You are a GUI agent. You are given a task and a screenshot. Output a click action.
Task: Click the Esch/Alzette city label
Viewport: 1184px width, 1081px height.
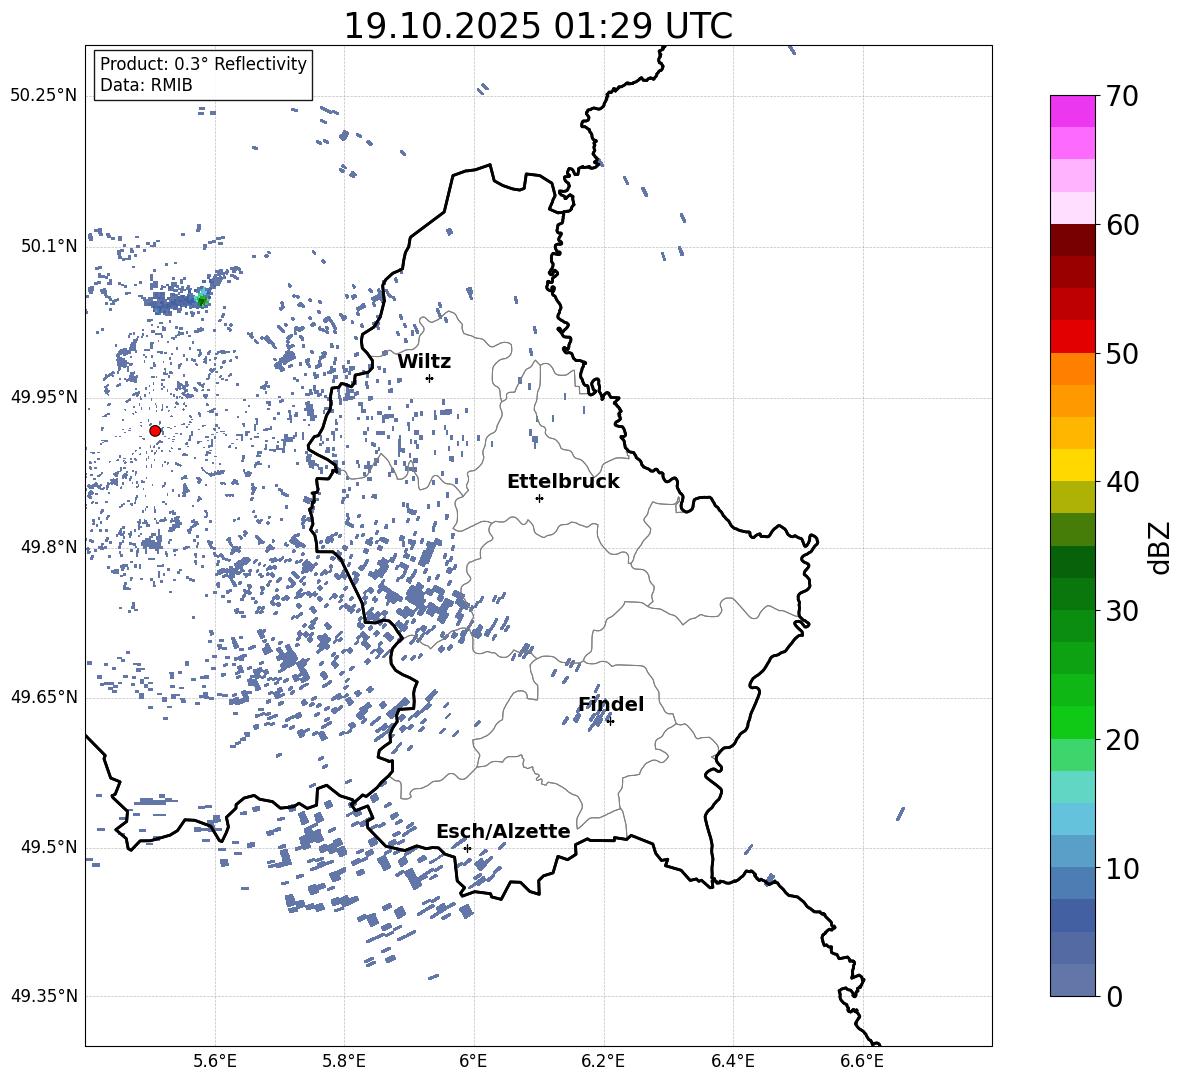point(503,832)
